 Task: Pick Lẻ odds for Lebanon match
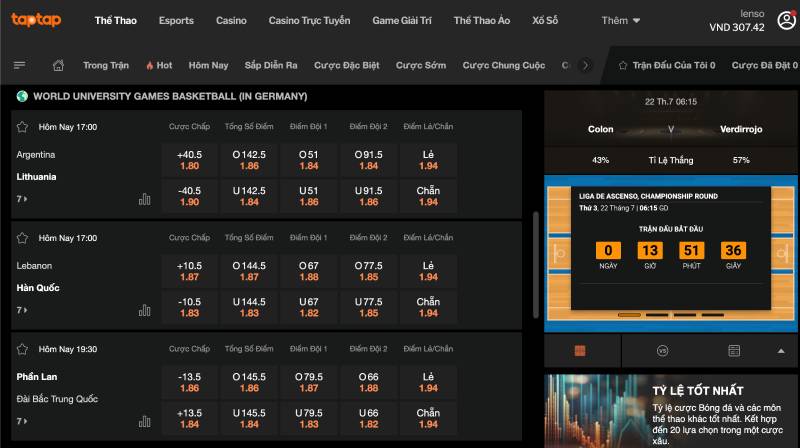click(x=428, y=271)
